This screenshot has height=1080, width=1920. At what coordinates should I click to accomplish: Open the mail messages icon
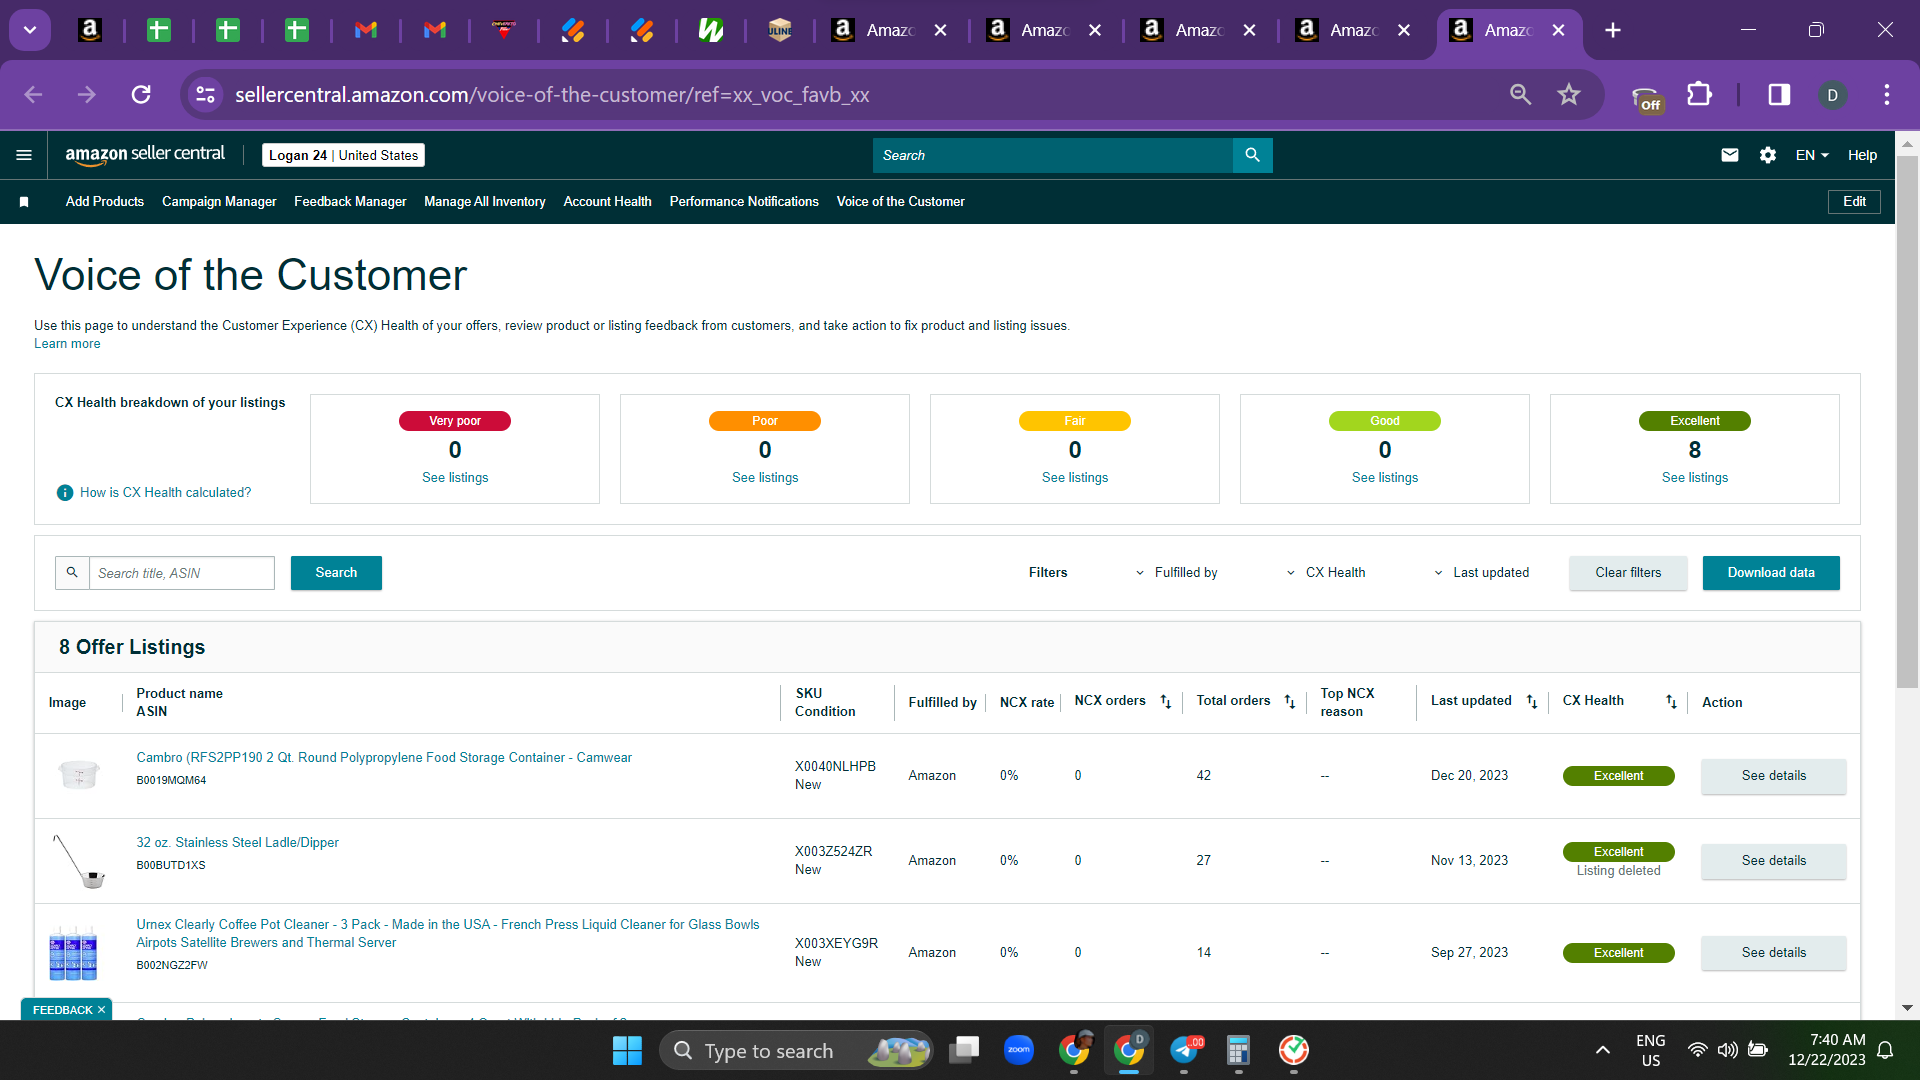click(1730, 155)
